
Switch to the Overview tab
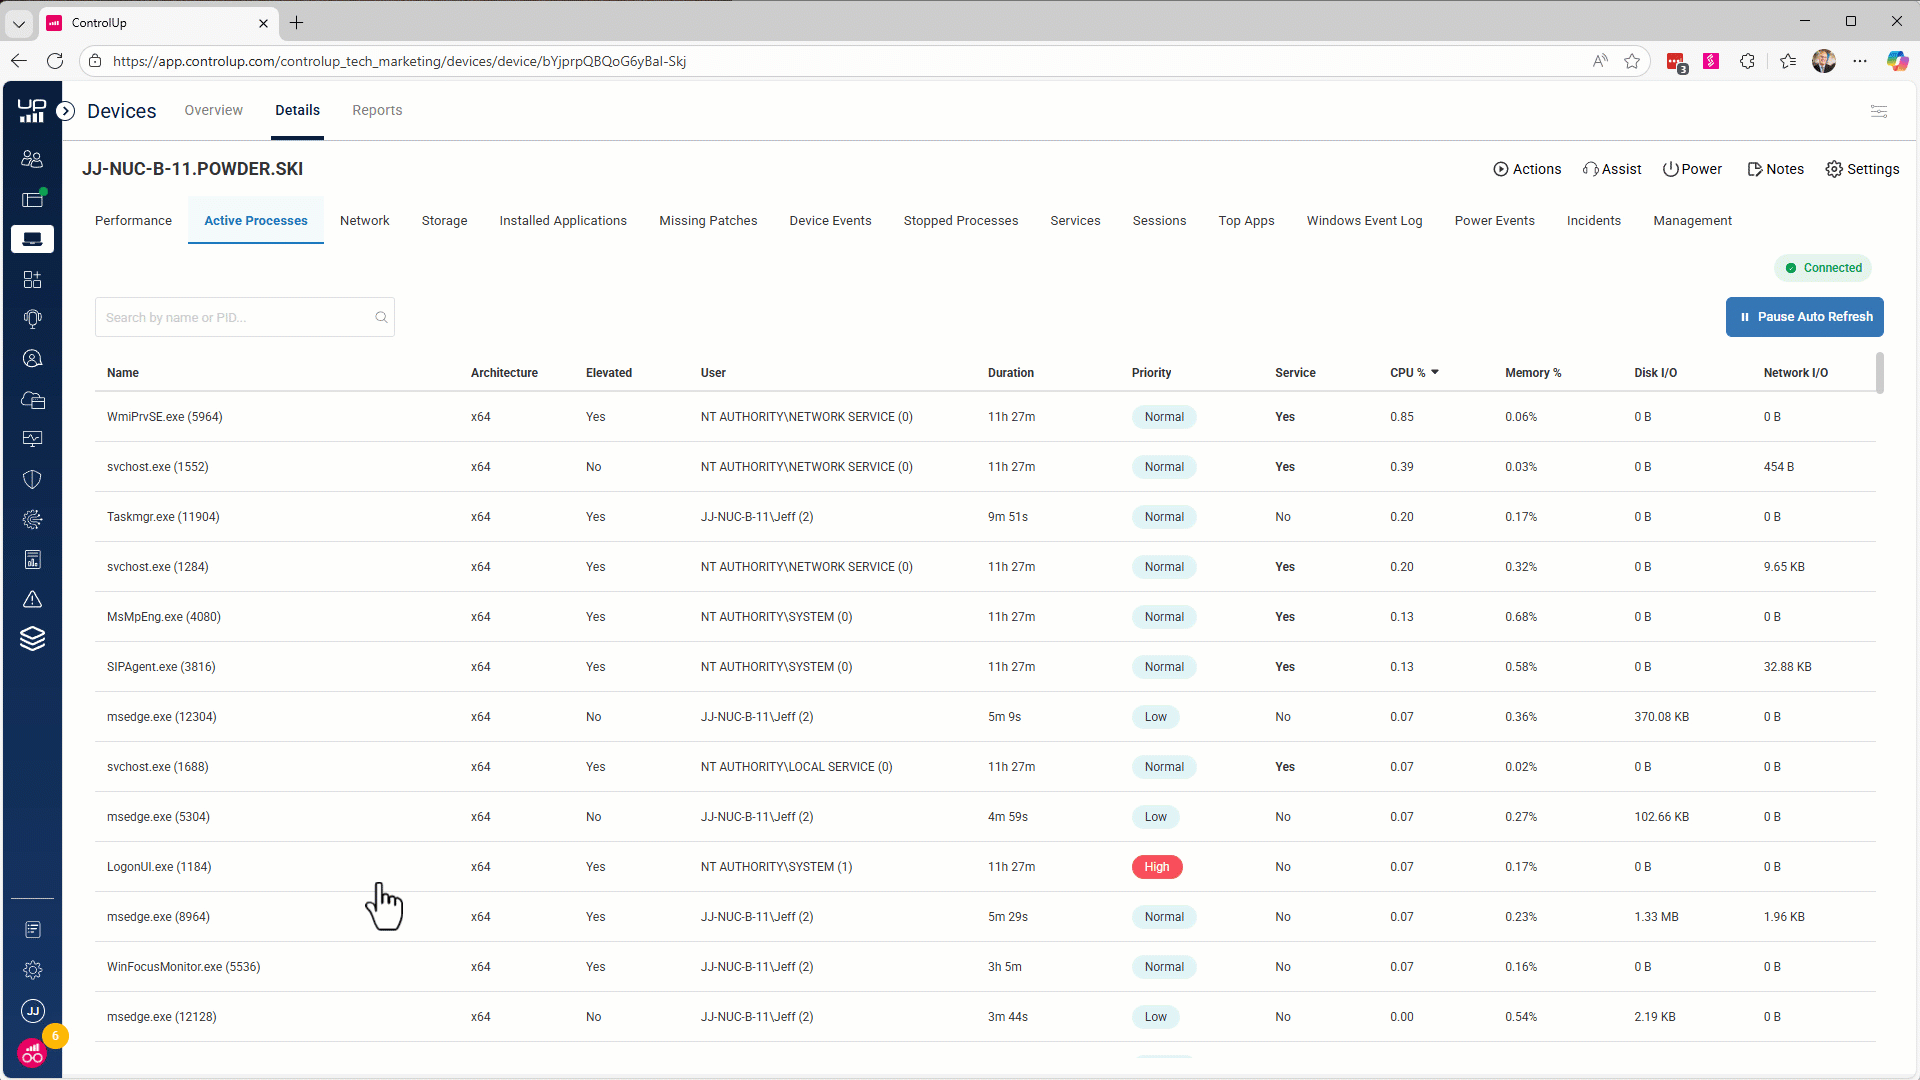tap(213, 110)
